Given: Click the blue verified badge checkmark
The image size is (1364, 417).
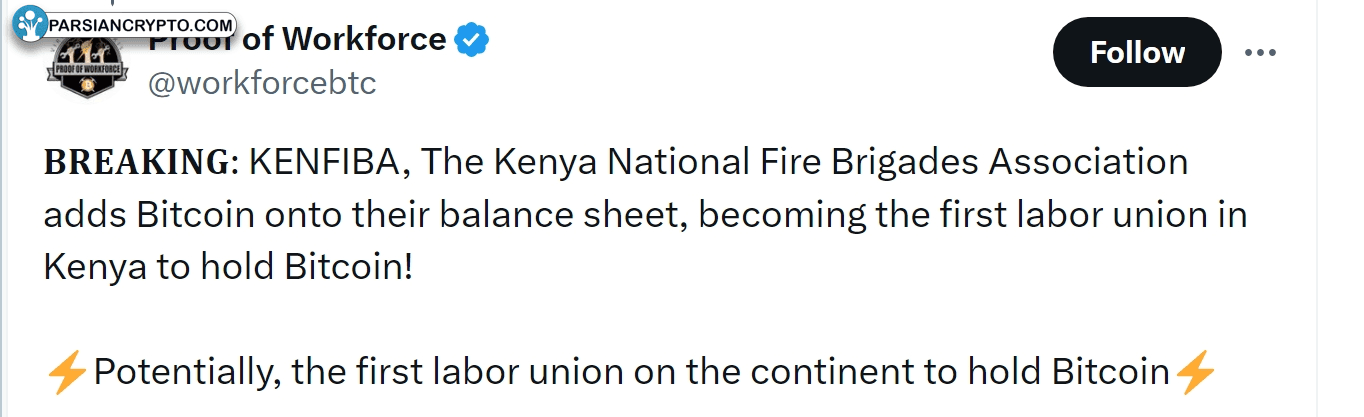Looking at the screenshot, I should tap(471, 40).
